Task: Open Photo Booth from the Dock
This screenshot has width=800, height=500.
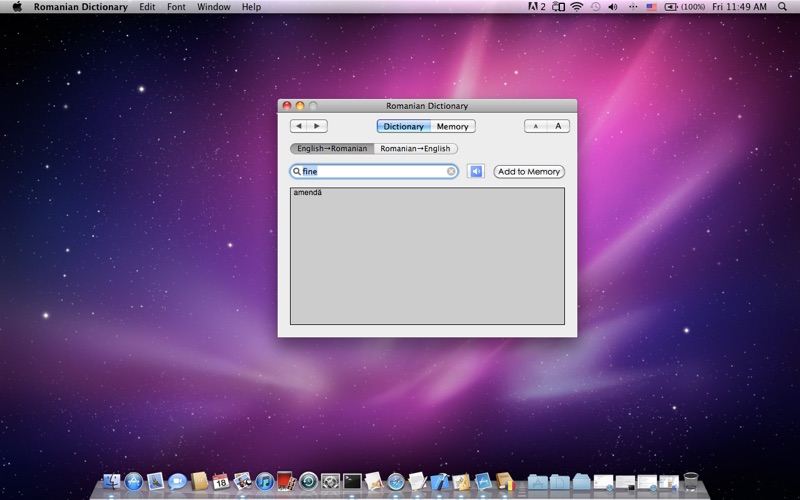Action: pyautogui.click(x=287, y=481)
